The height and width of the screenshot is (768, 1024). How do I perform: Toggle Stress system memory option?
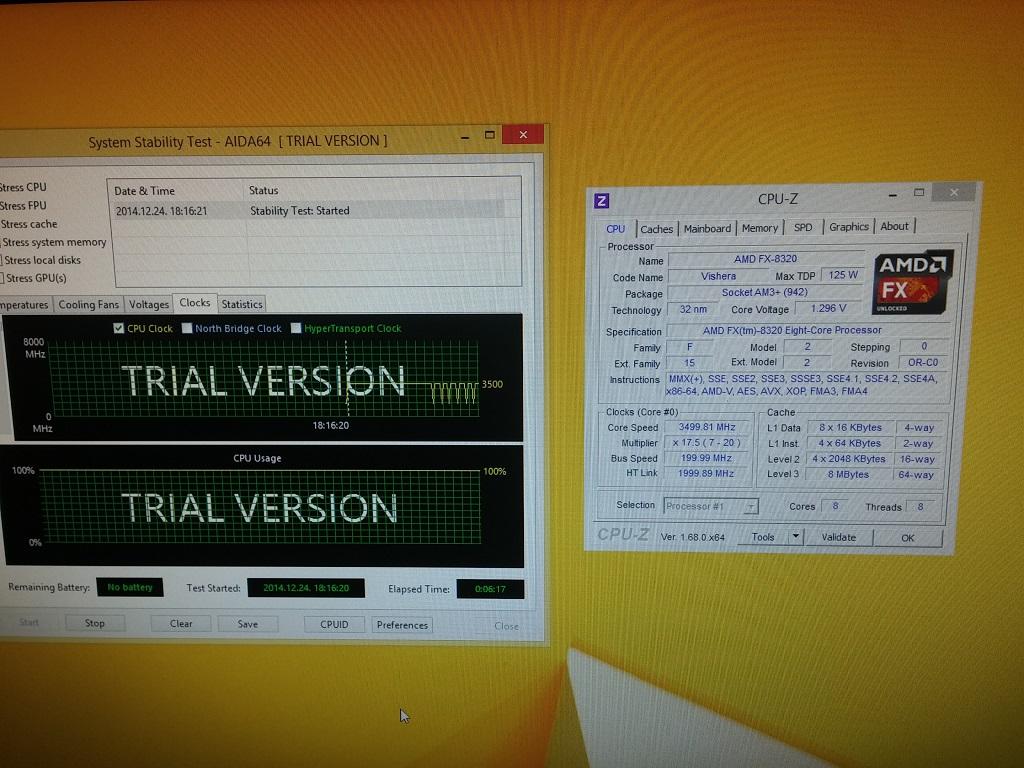(x=52, y=242)
